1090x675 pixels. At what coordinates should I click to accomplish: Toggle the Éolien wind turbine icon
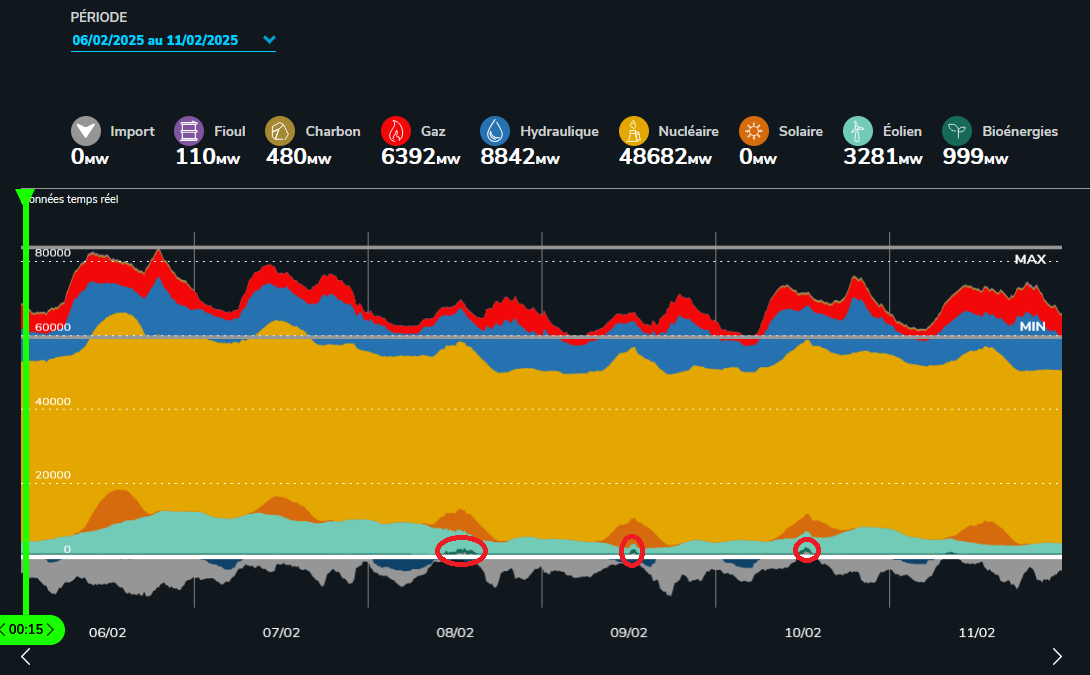click(858, 131)
